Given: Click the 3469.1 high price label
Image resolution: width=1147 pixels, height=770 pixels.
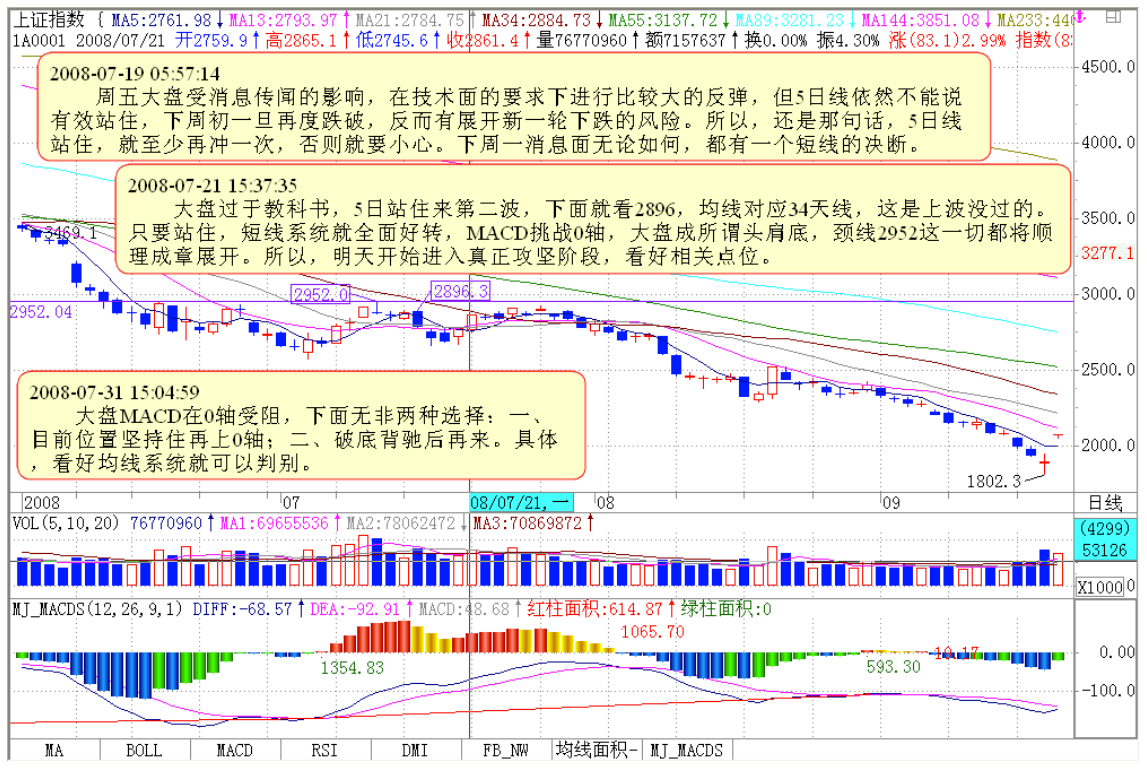Looking at the screenshot, I should click(70, 233).
